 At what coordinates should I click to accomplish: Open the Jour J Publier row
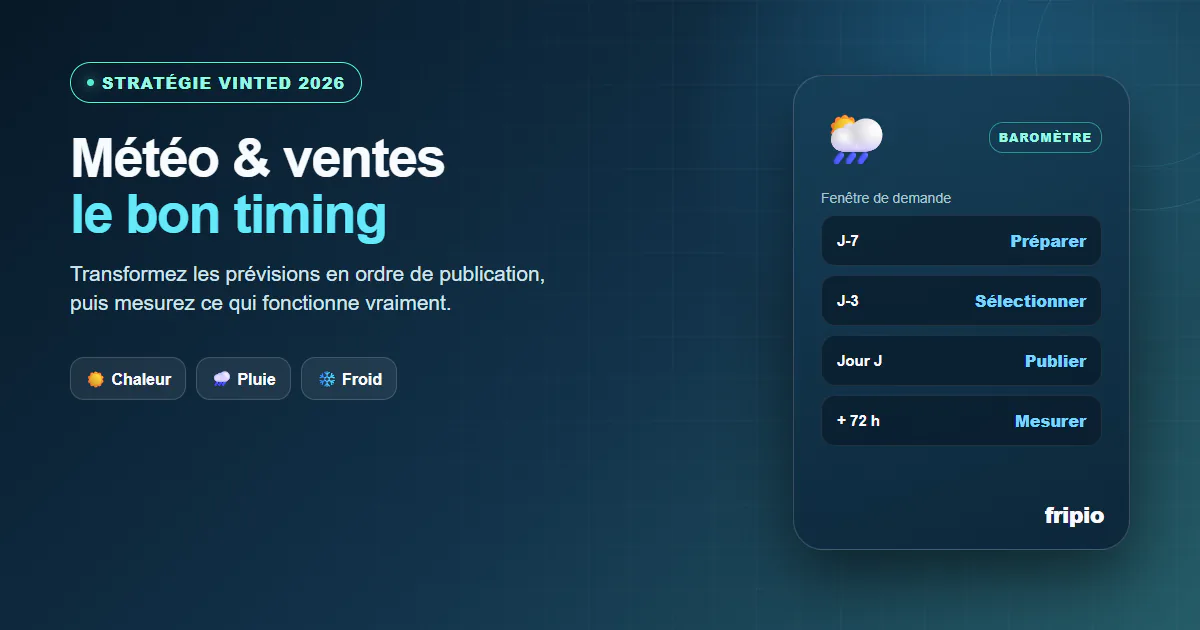point(961,361)
